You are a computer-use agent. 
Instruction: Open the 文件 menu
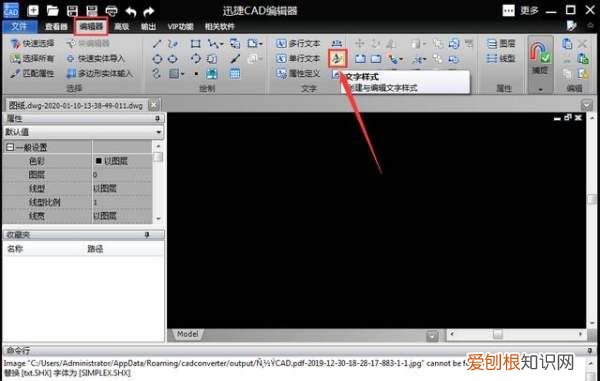[x=20, y=26]
